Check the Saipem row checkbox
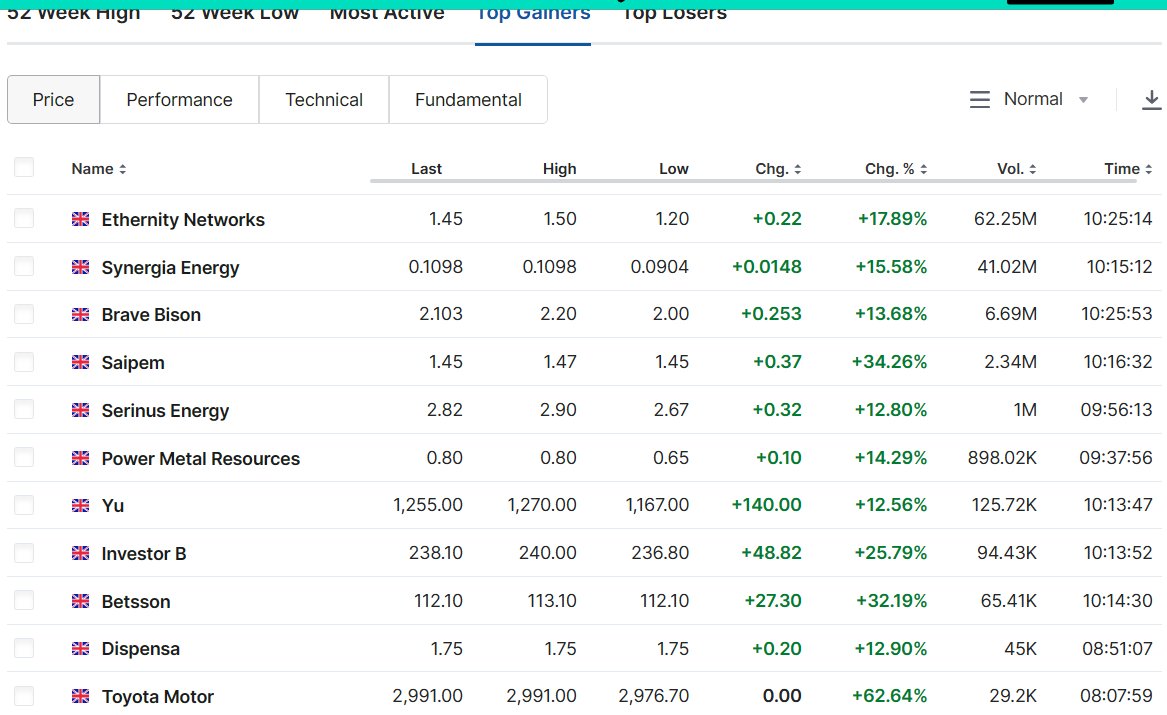 (24, 362)
